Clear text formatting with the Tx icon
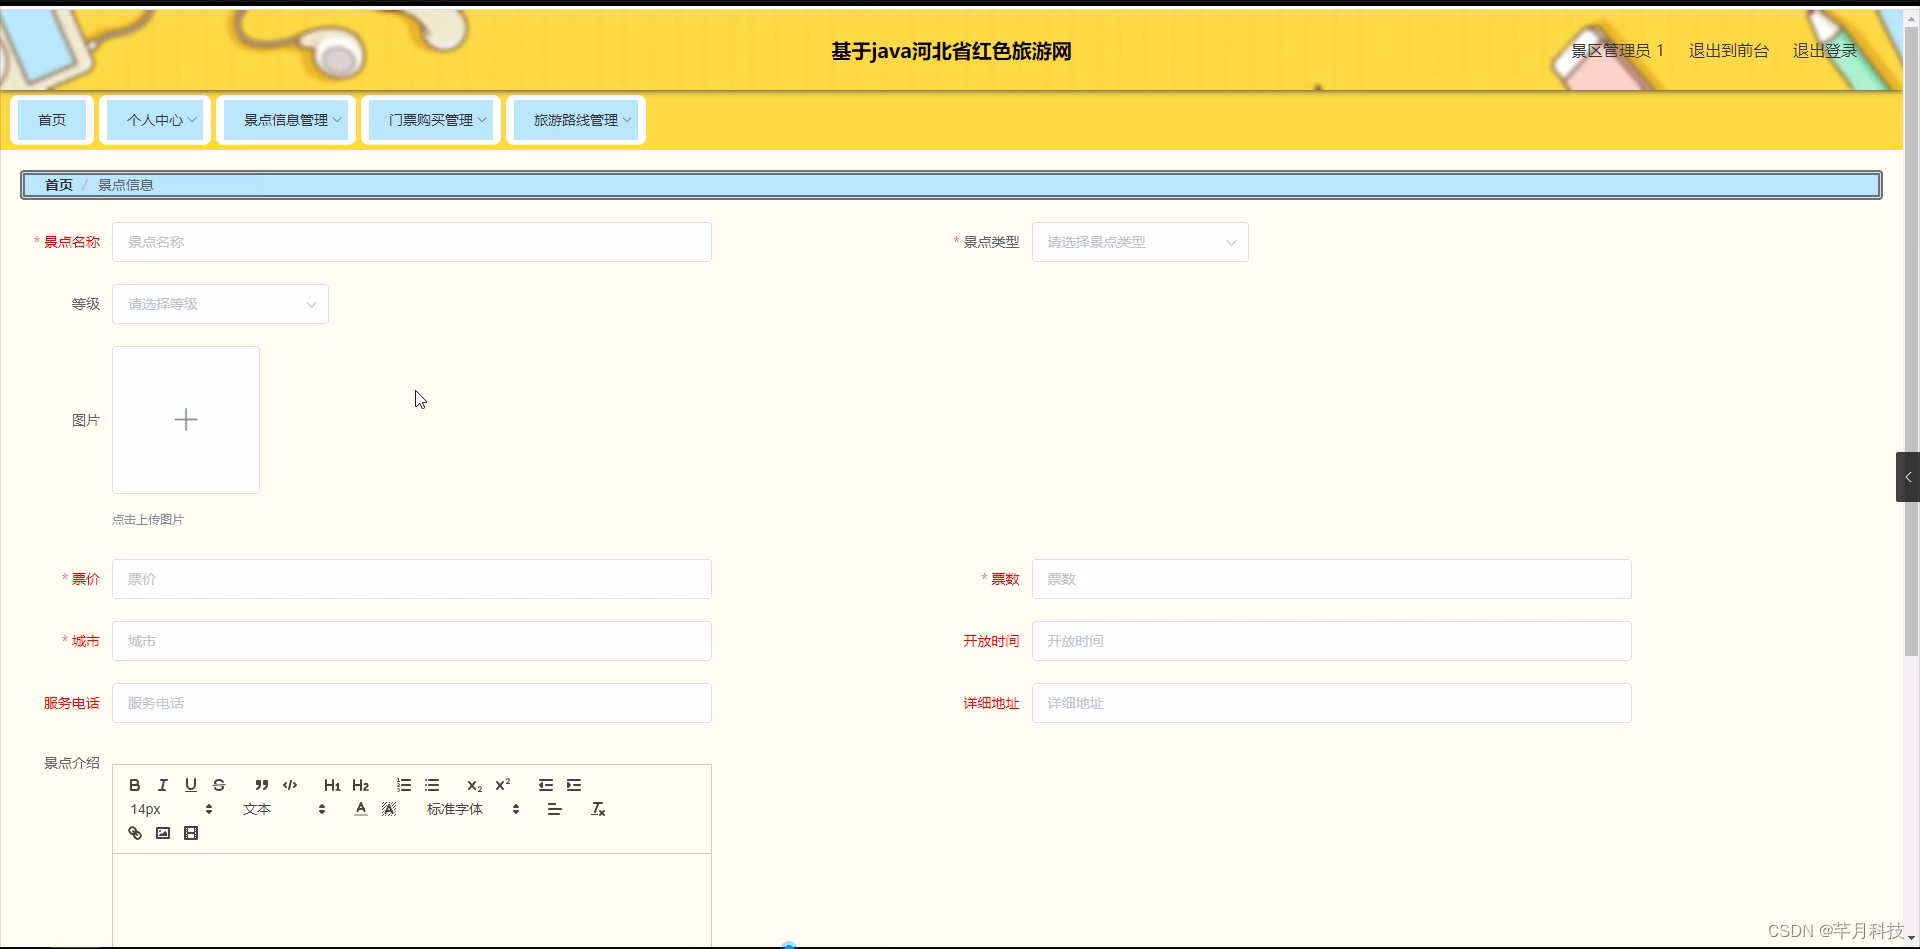Screen dimensions: 1920x949 point(597,809)
